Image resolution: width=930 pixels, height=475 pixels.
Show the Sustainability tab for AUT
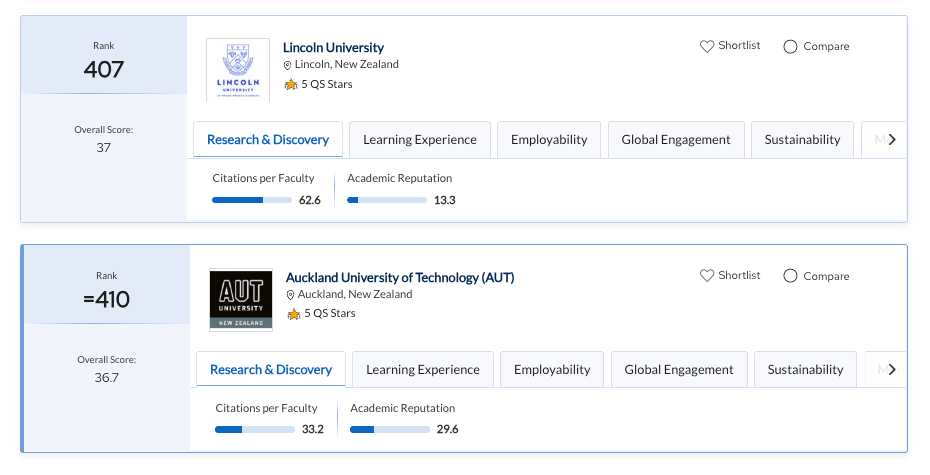[805, 370]
